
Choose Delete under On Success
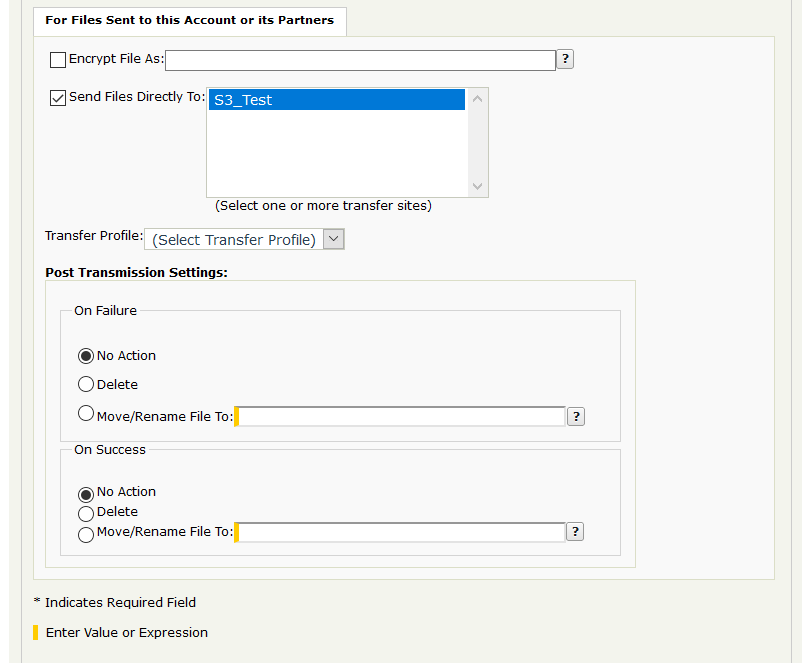coord(86,513)
